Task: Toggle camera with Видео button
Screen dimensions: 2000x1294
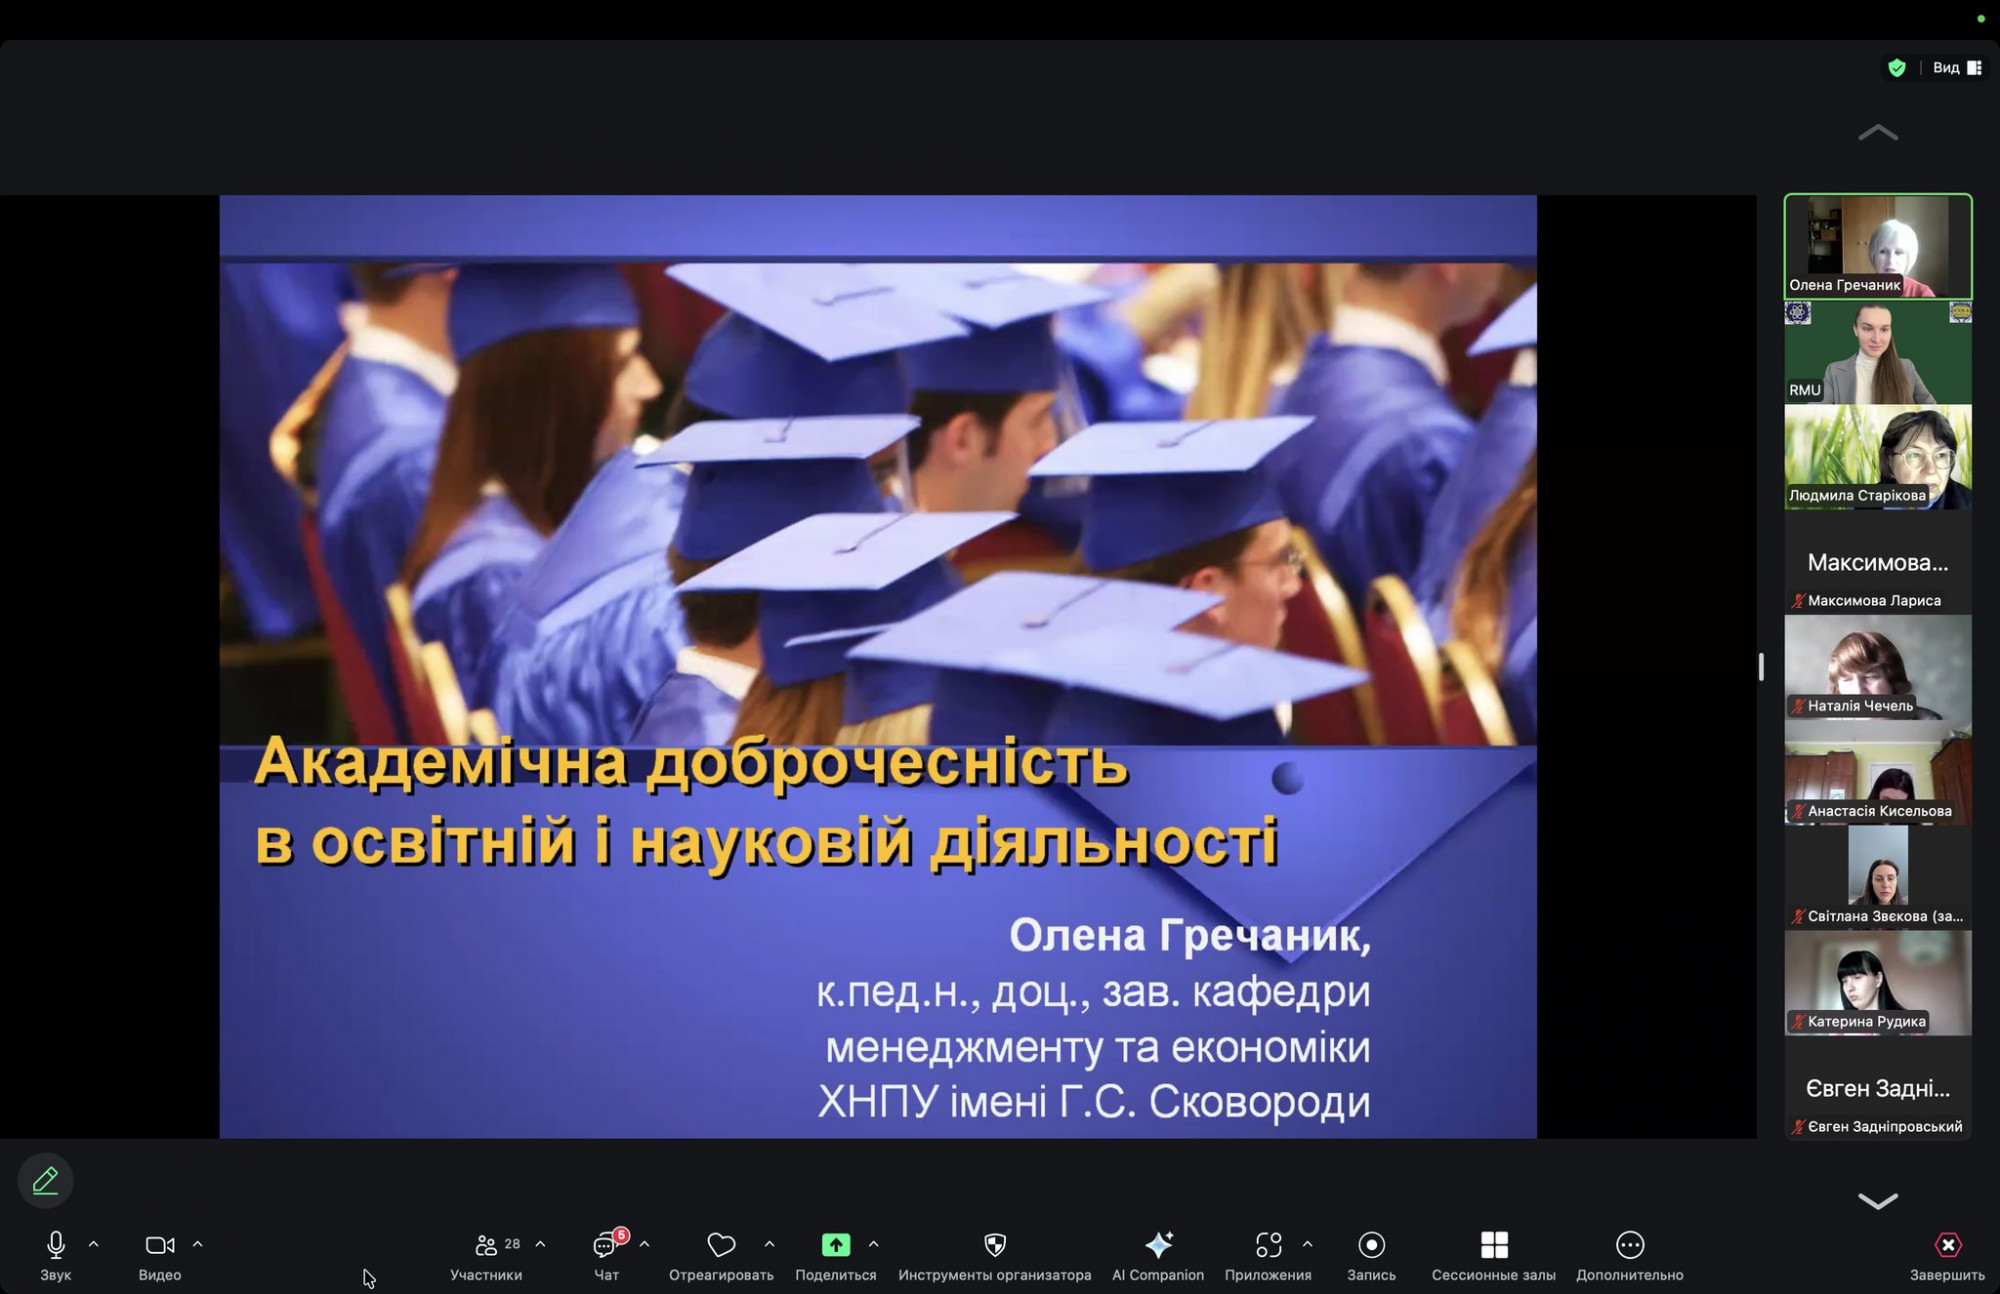Action: 159,1245
